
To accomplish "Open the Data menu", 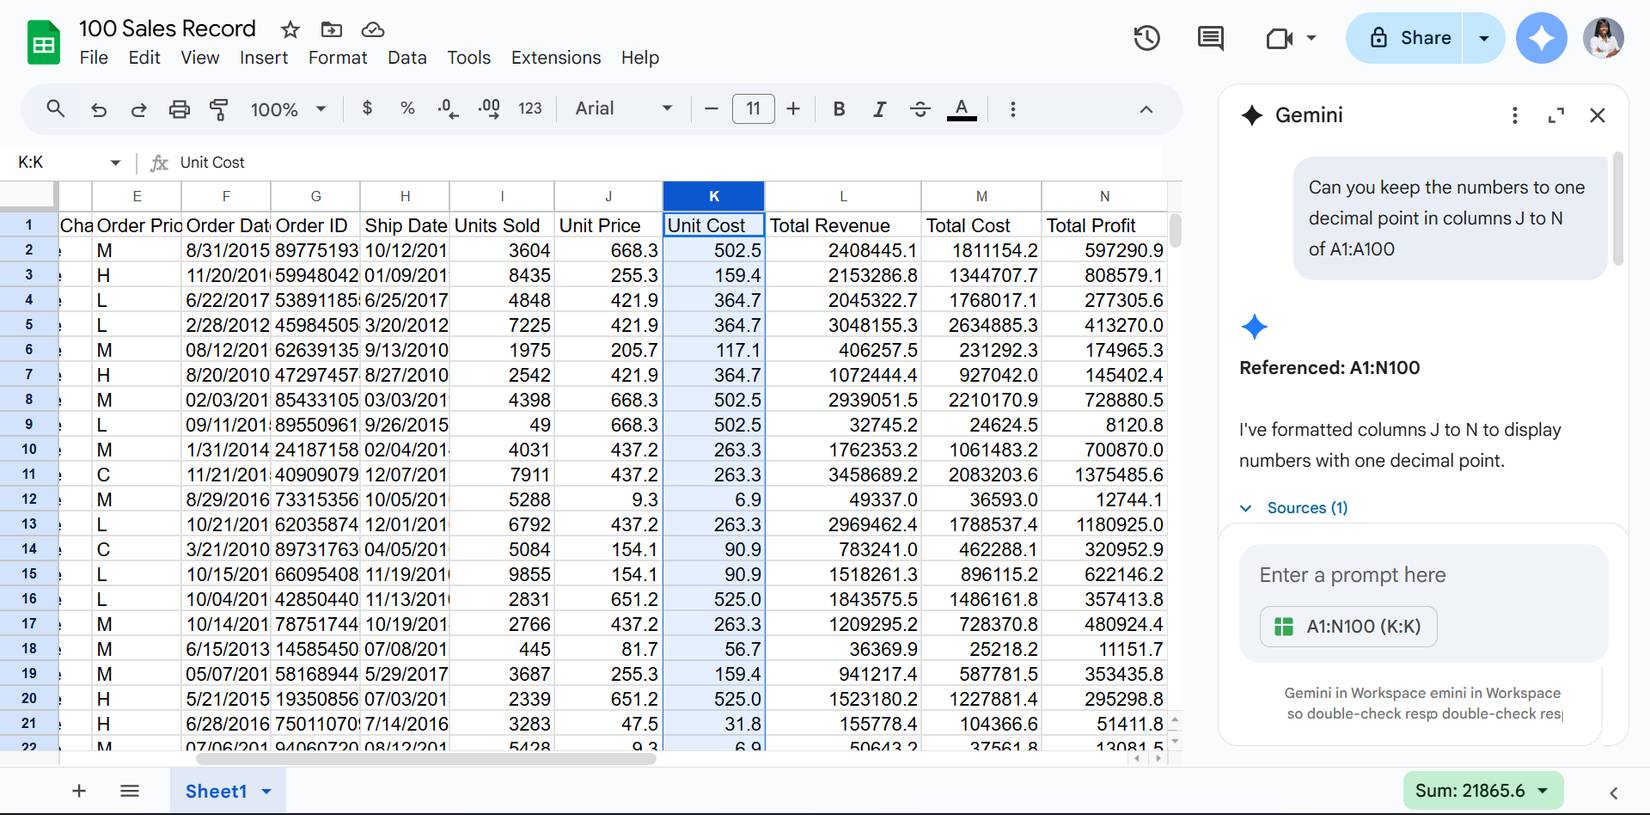I will [x=407, y=58].
